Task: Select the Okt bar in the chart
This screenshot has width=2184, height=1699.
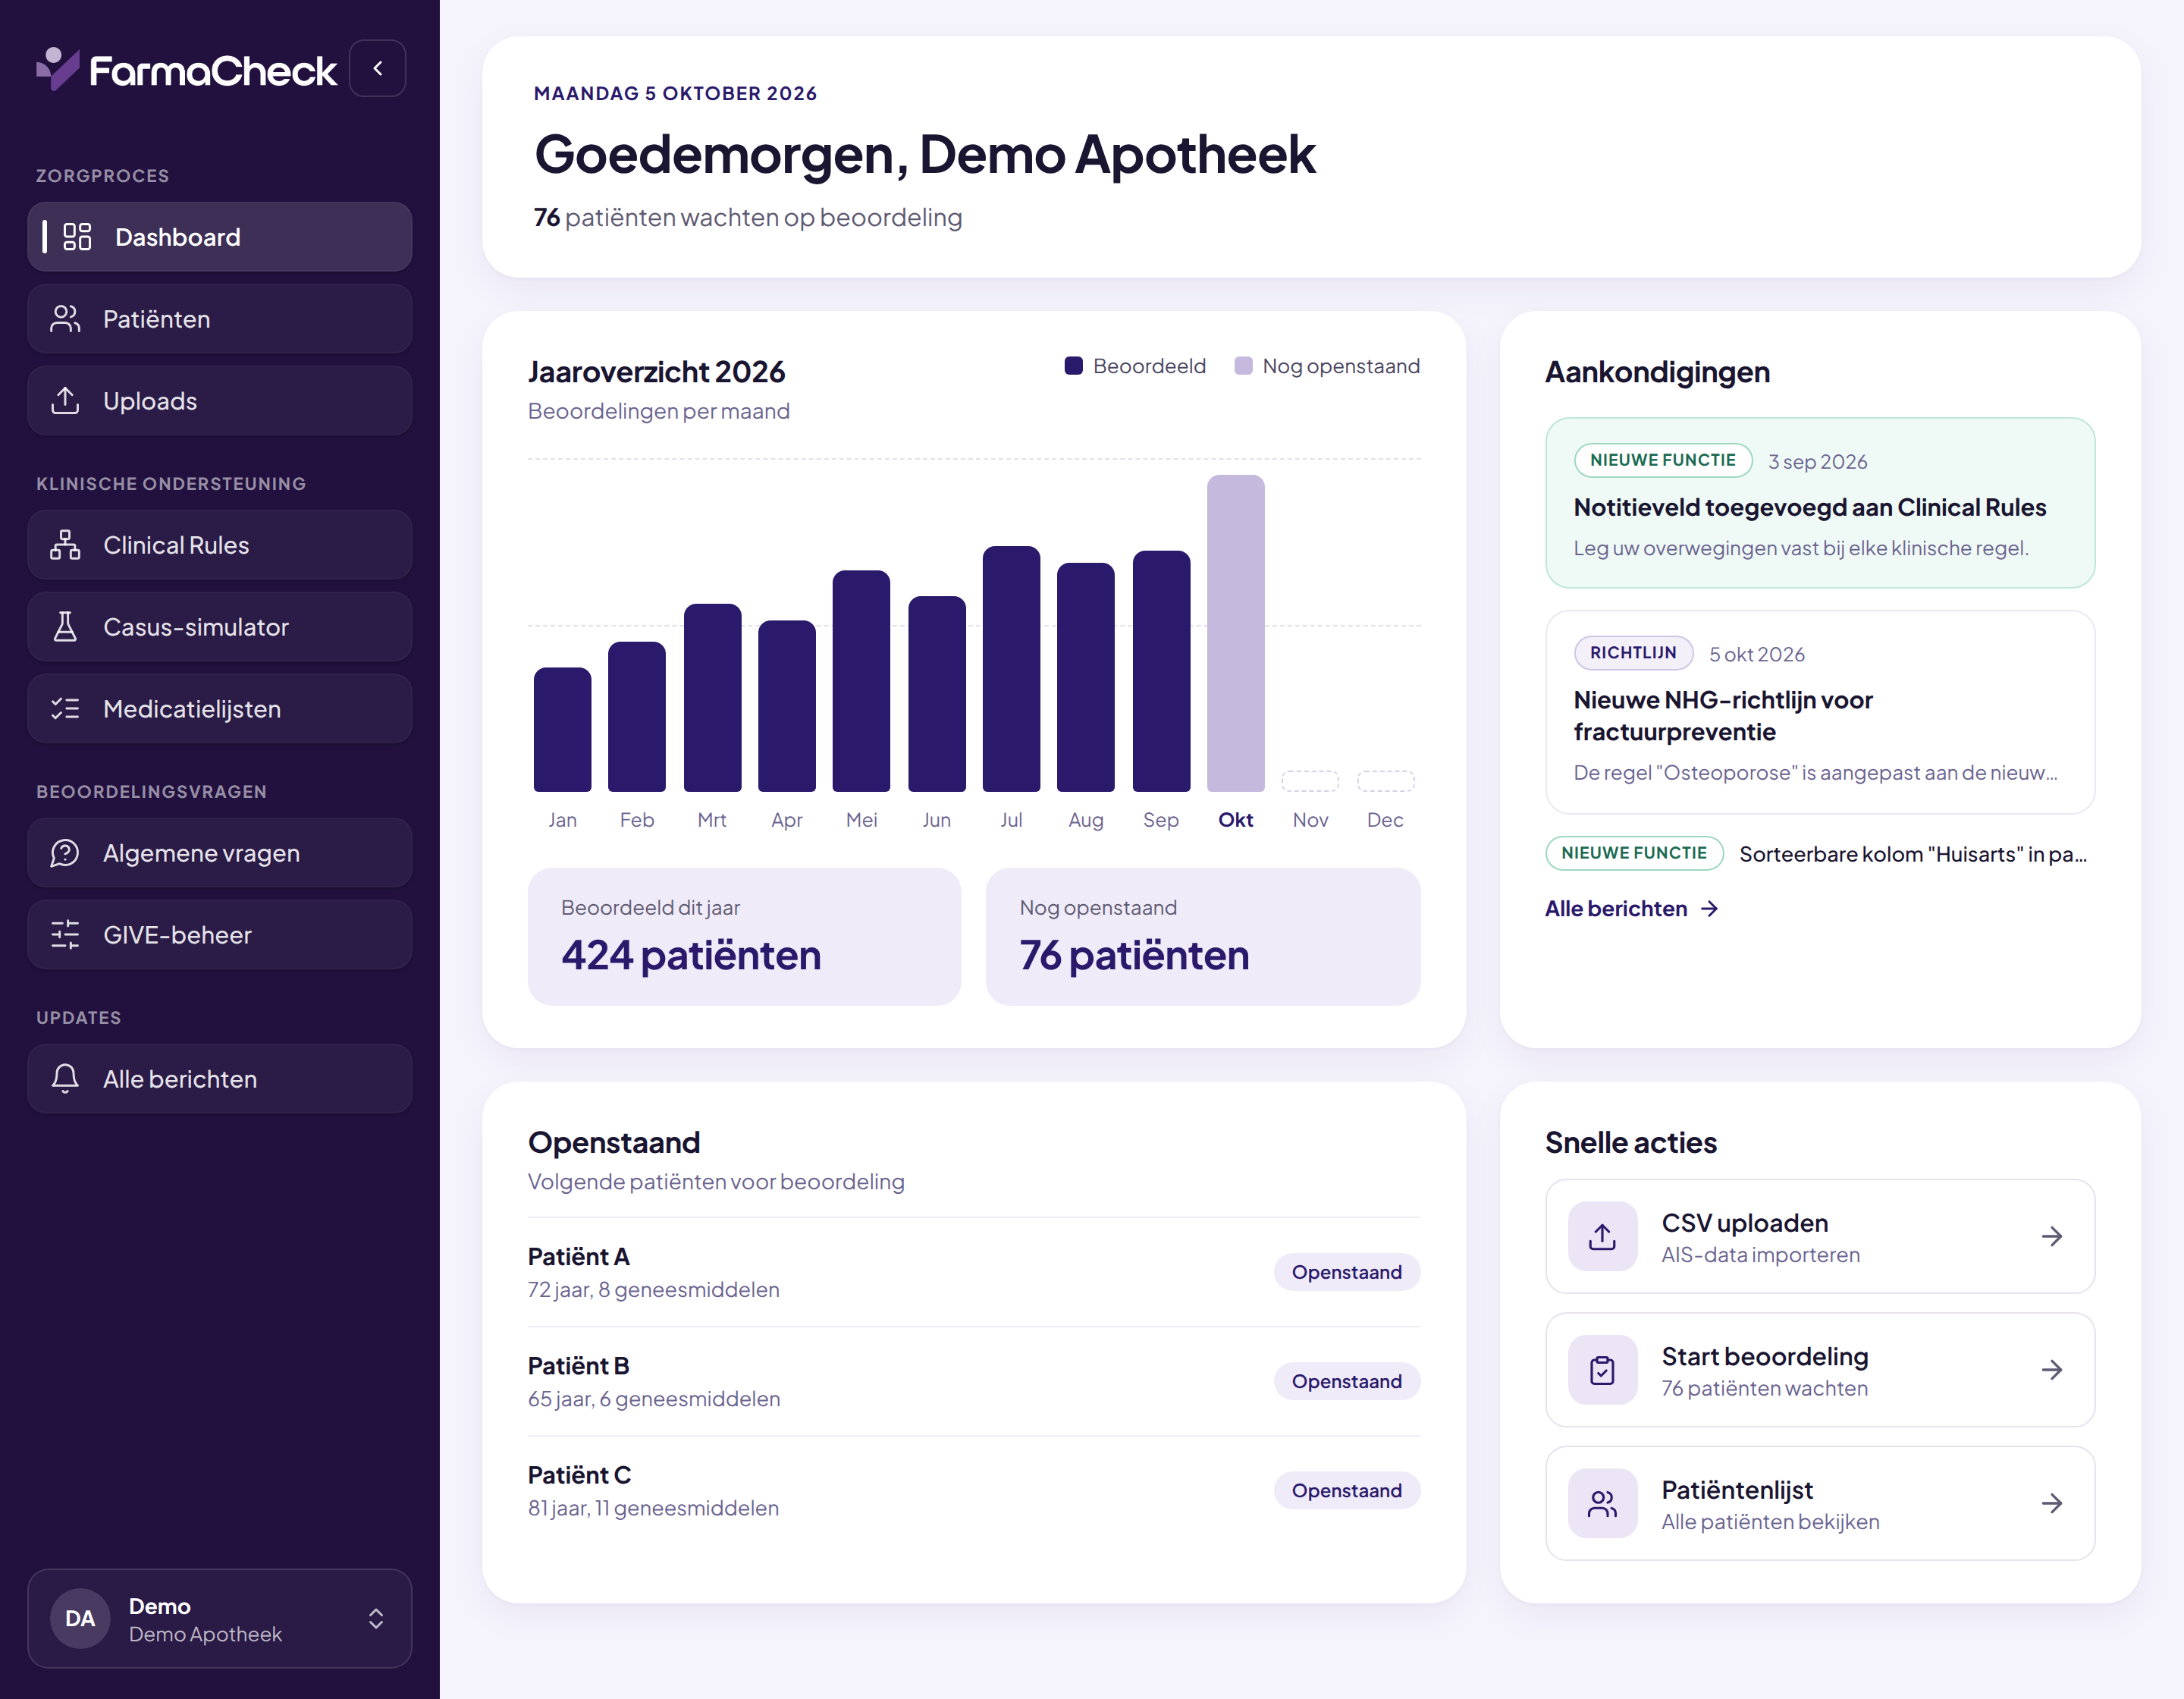Action: pos(1235,633)
